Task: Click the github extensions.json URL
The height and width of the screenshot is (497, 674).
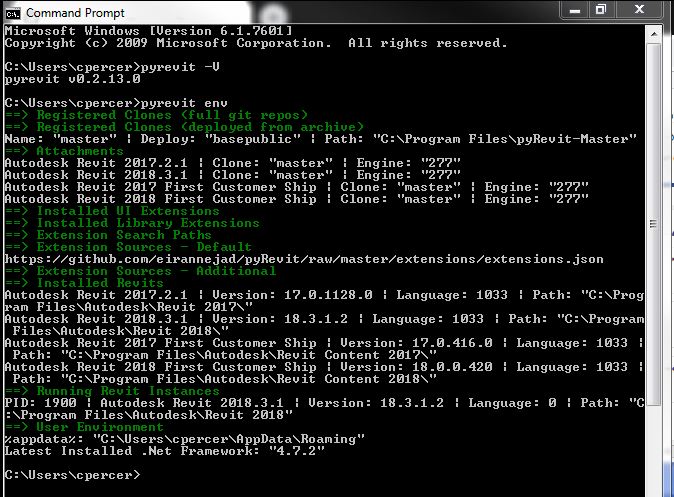Action: (304, 260)
